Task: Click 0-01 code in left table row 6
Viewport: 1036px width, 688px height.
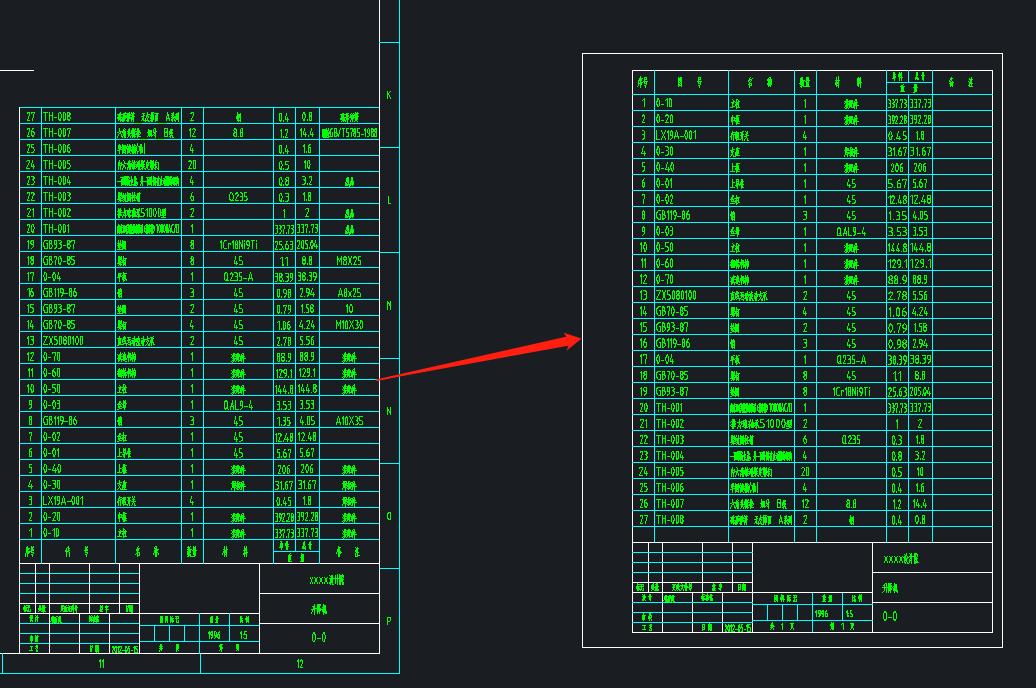Action: [52, 453]
